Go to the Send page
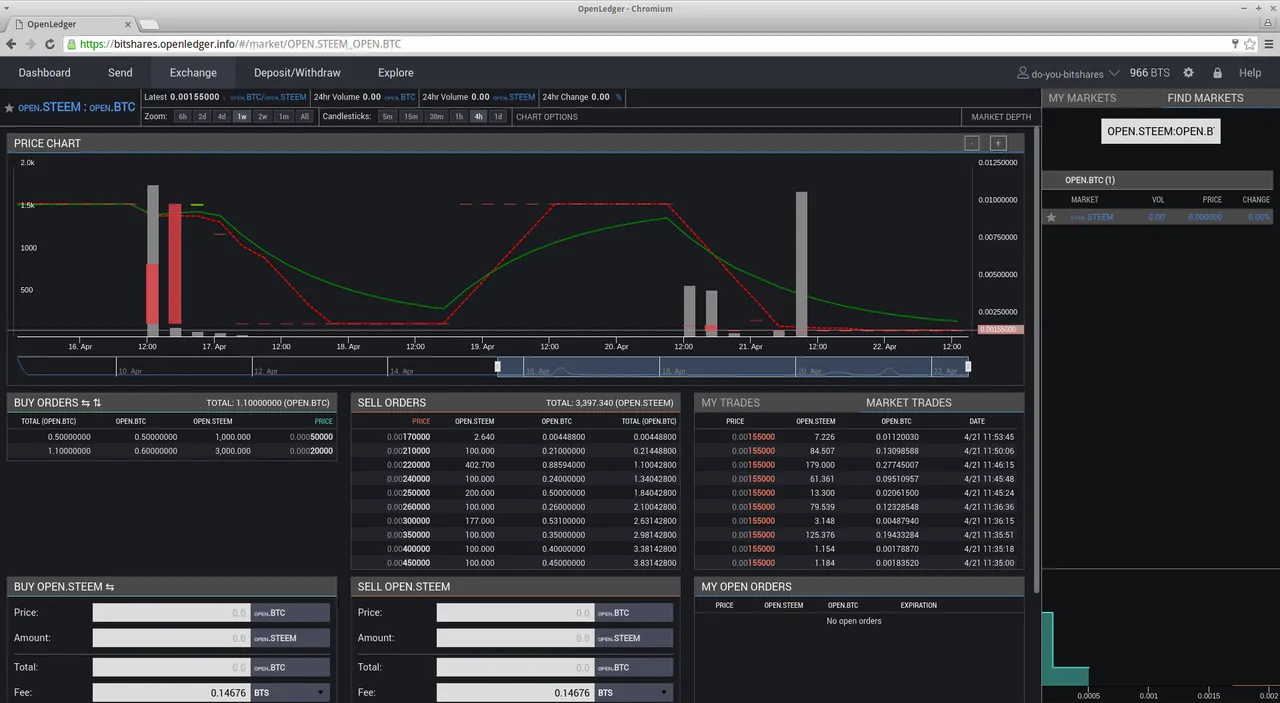The width and height of the screenshot is (1280, 703). (120, 73)
